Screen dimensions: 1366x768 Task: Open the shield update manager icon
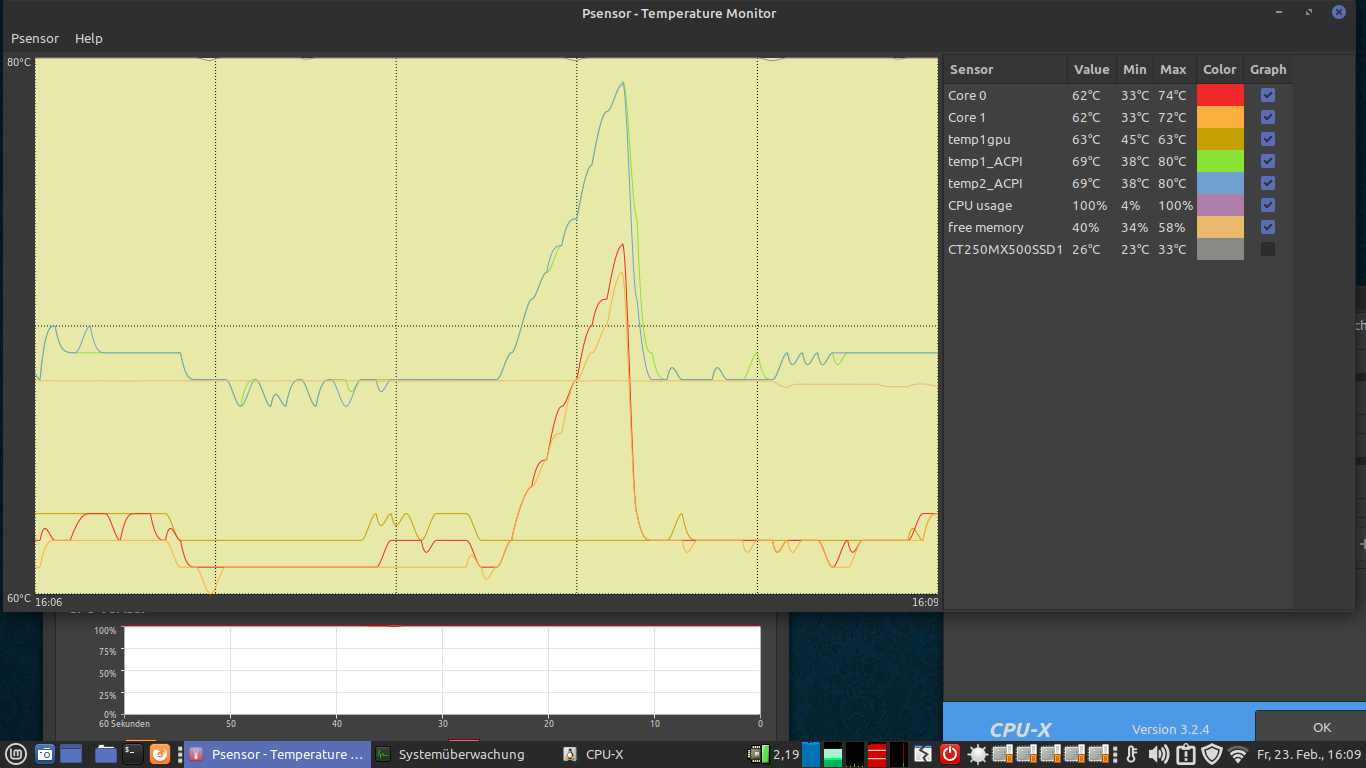point(1212,754)
